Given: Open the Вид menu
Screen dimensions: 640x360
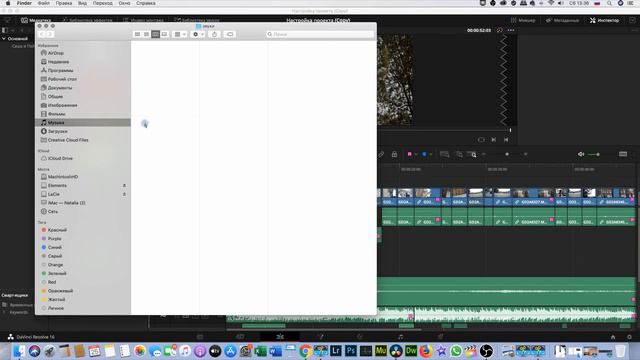Looking at the screenshot, I should [x=82, y=3].
